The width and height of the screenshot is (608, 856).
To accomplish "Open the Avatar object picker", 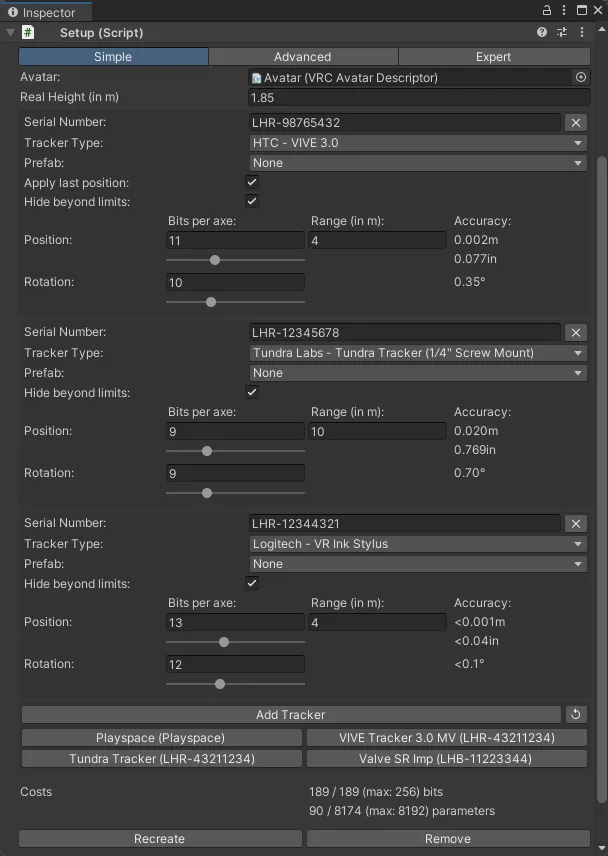I will [x=581, y=77].
